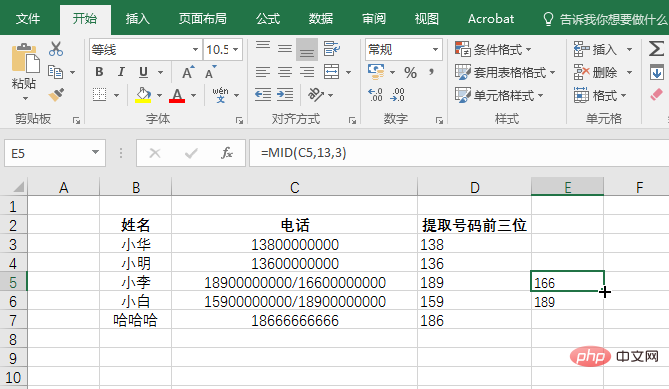Click the AutoSum sigma icon

coord(656,49)
